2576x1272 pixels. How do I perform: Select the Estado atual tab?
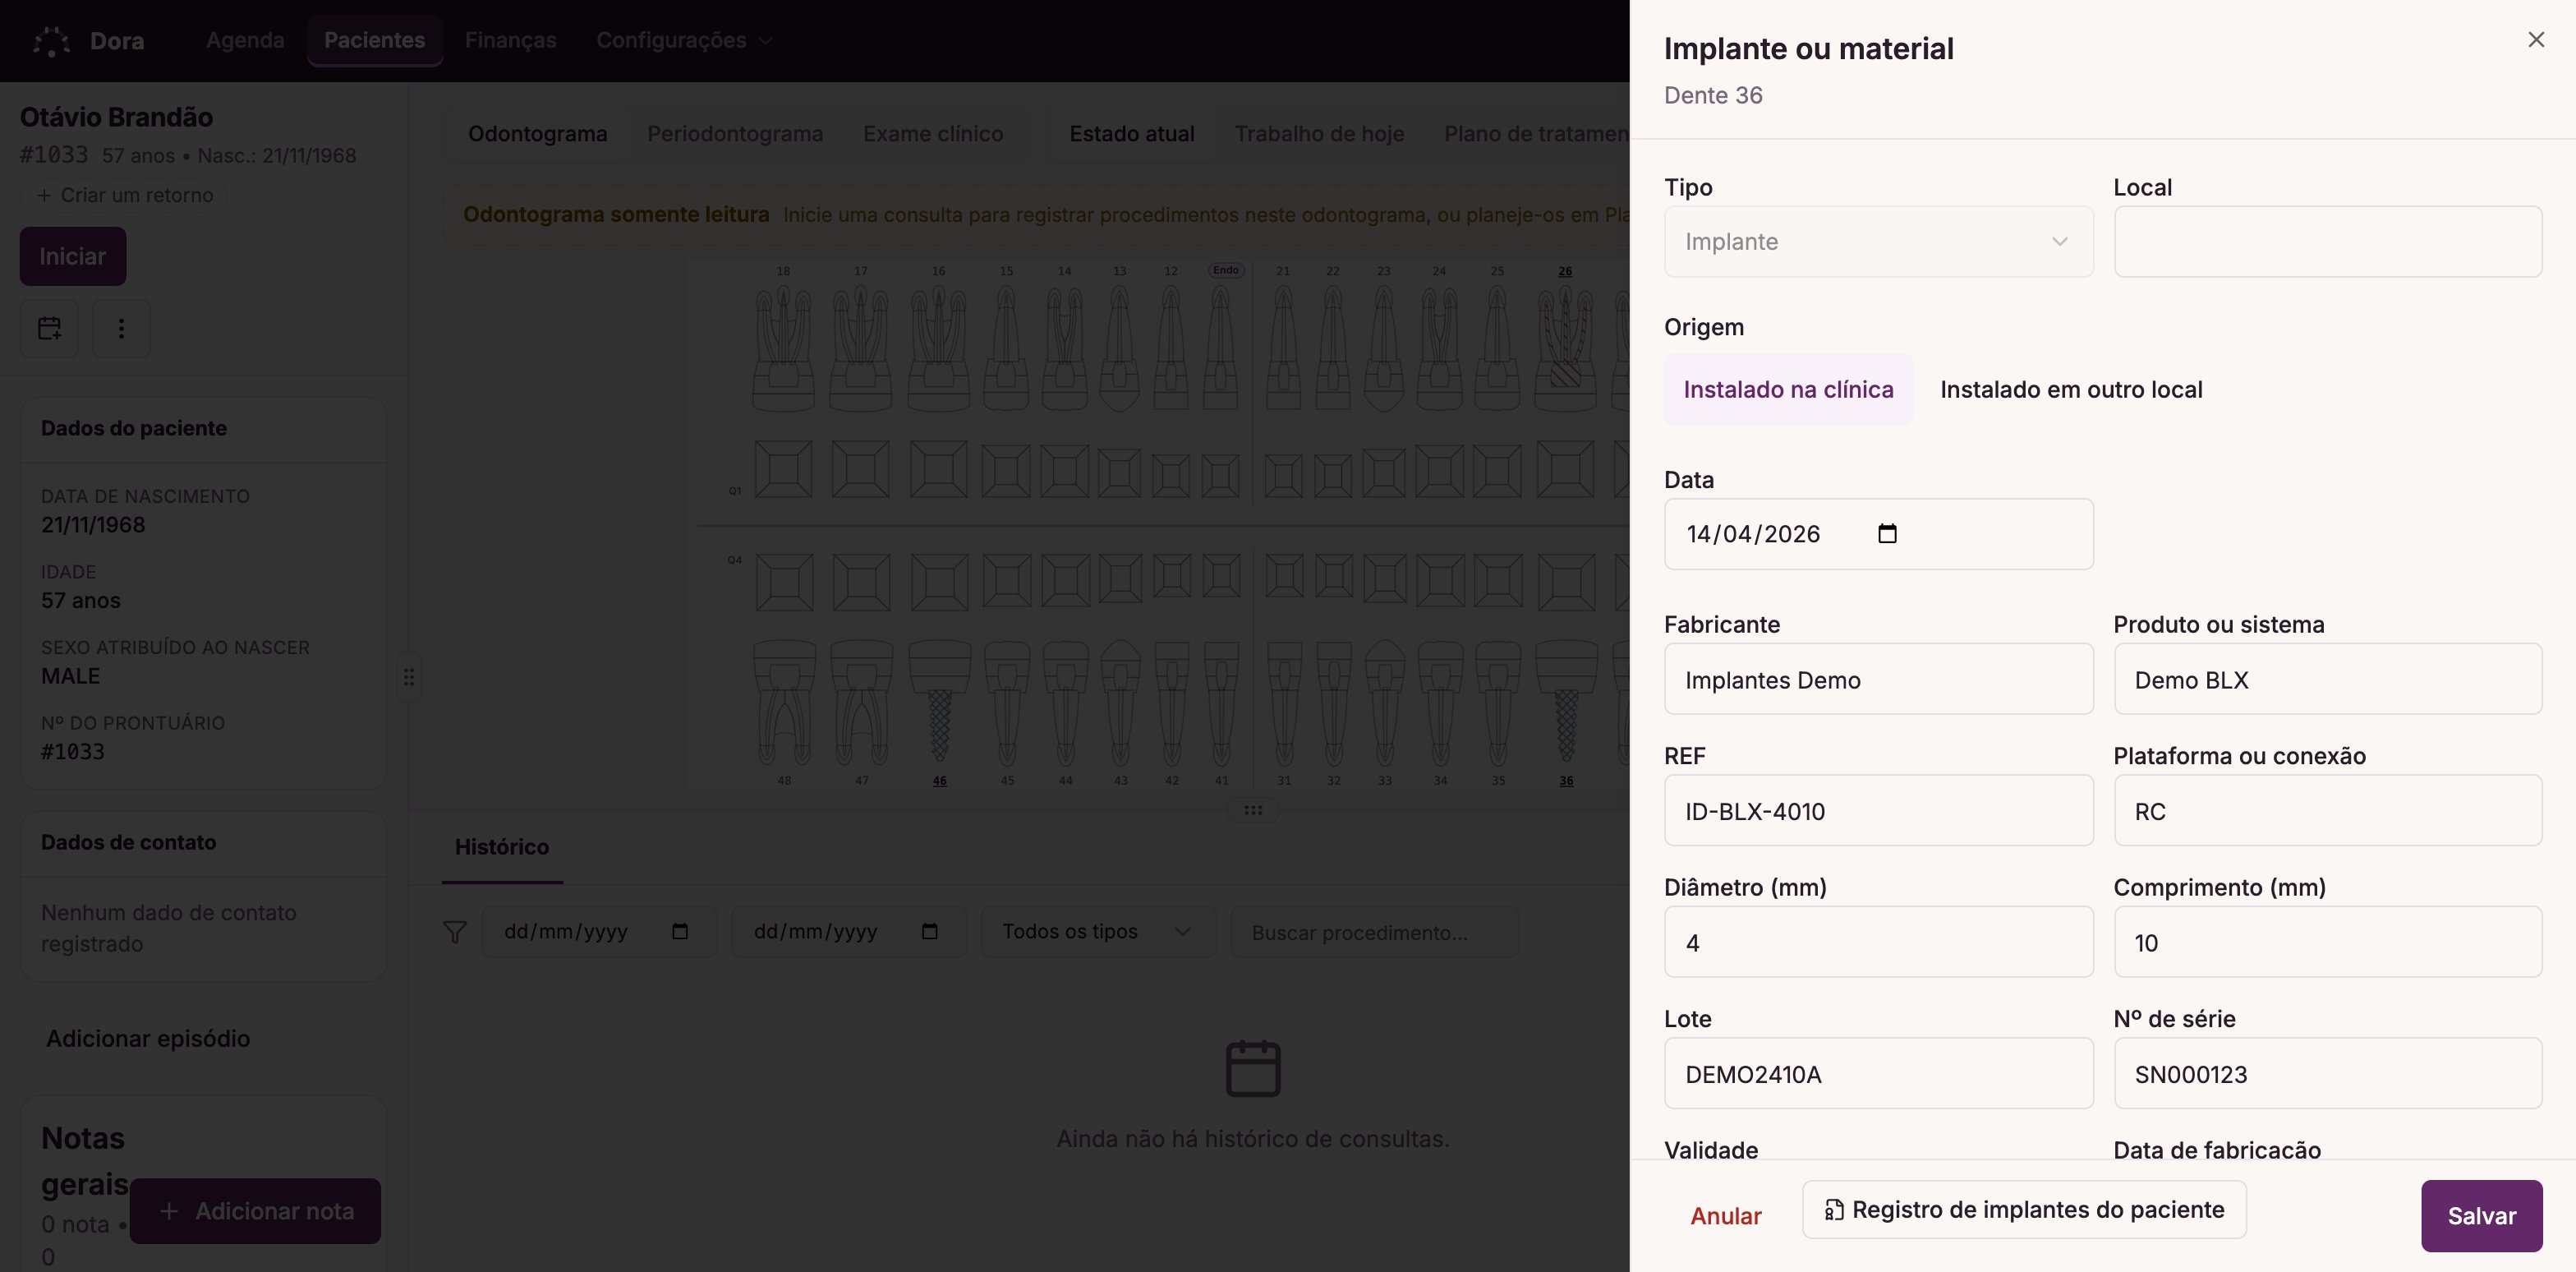(1131, 134)
